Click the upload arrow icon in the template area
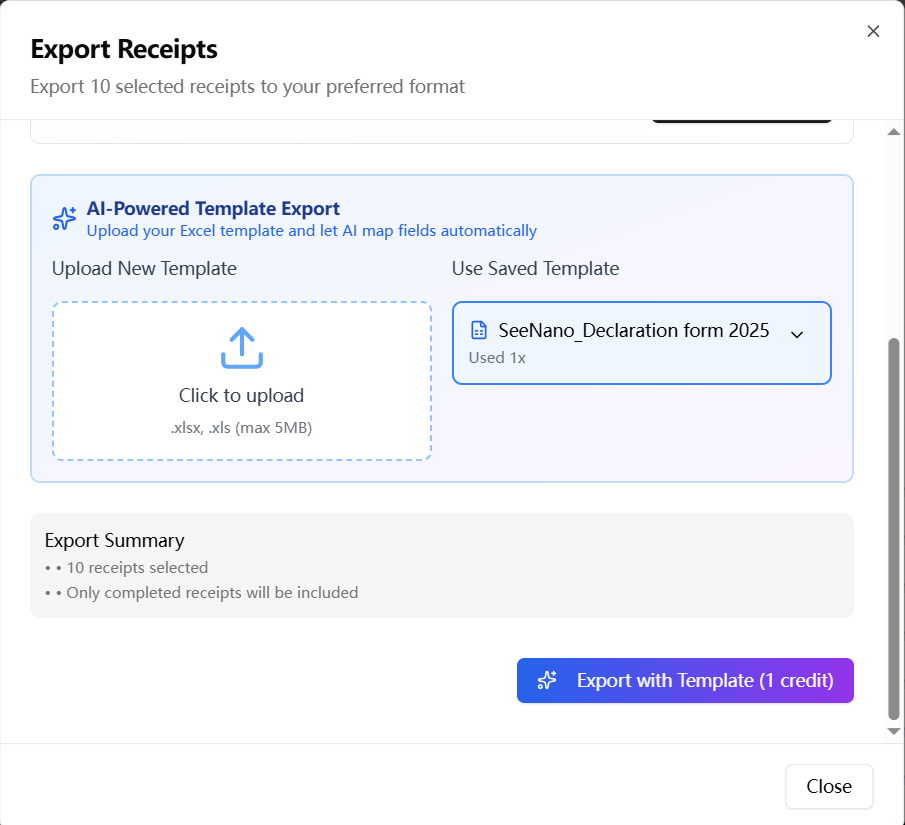Screen dimensions: 905x825 tap(241, 348)
